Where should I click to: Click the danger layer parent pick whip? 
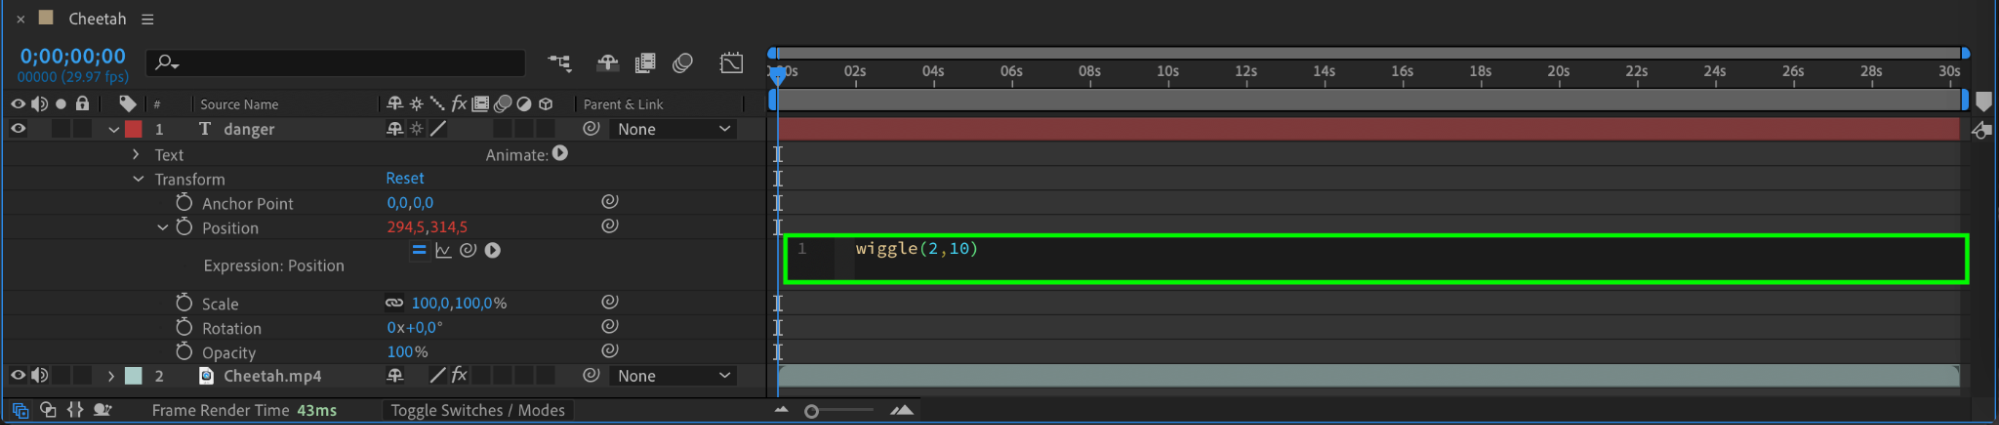(x=591, y=128)
